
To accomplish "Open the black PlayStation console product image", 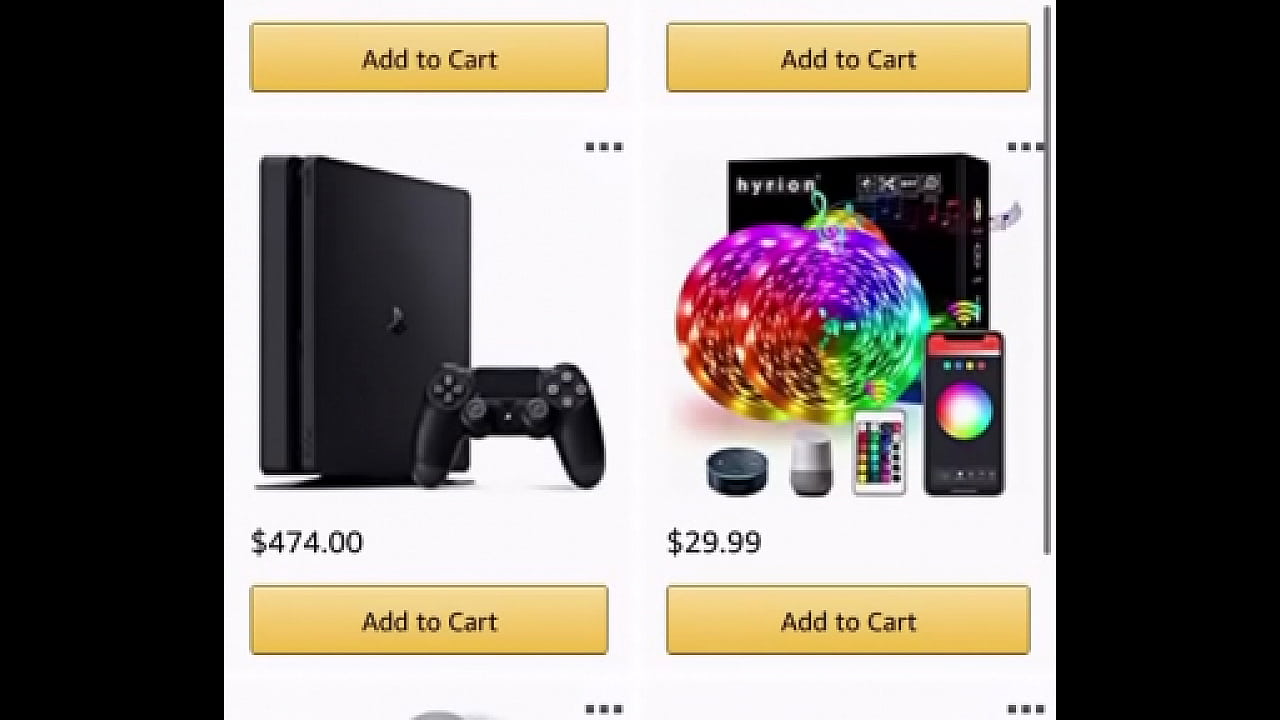I will 430,322.
